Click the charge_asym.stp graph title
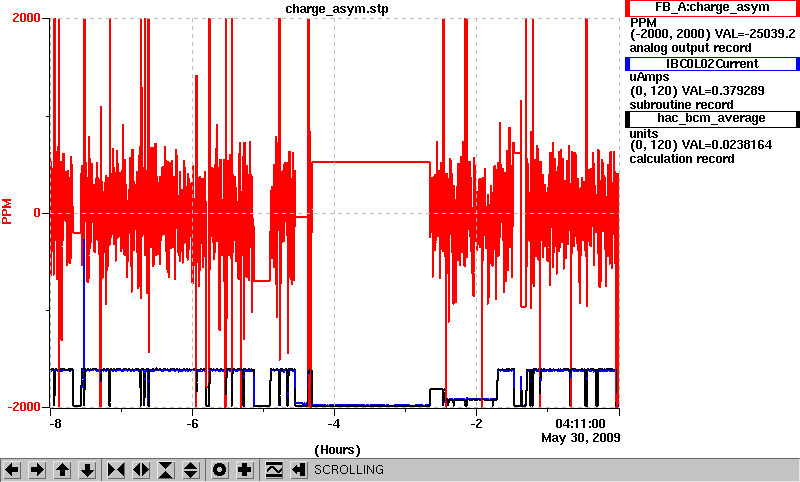 pos(337,9)
